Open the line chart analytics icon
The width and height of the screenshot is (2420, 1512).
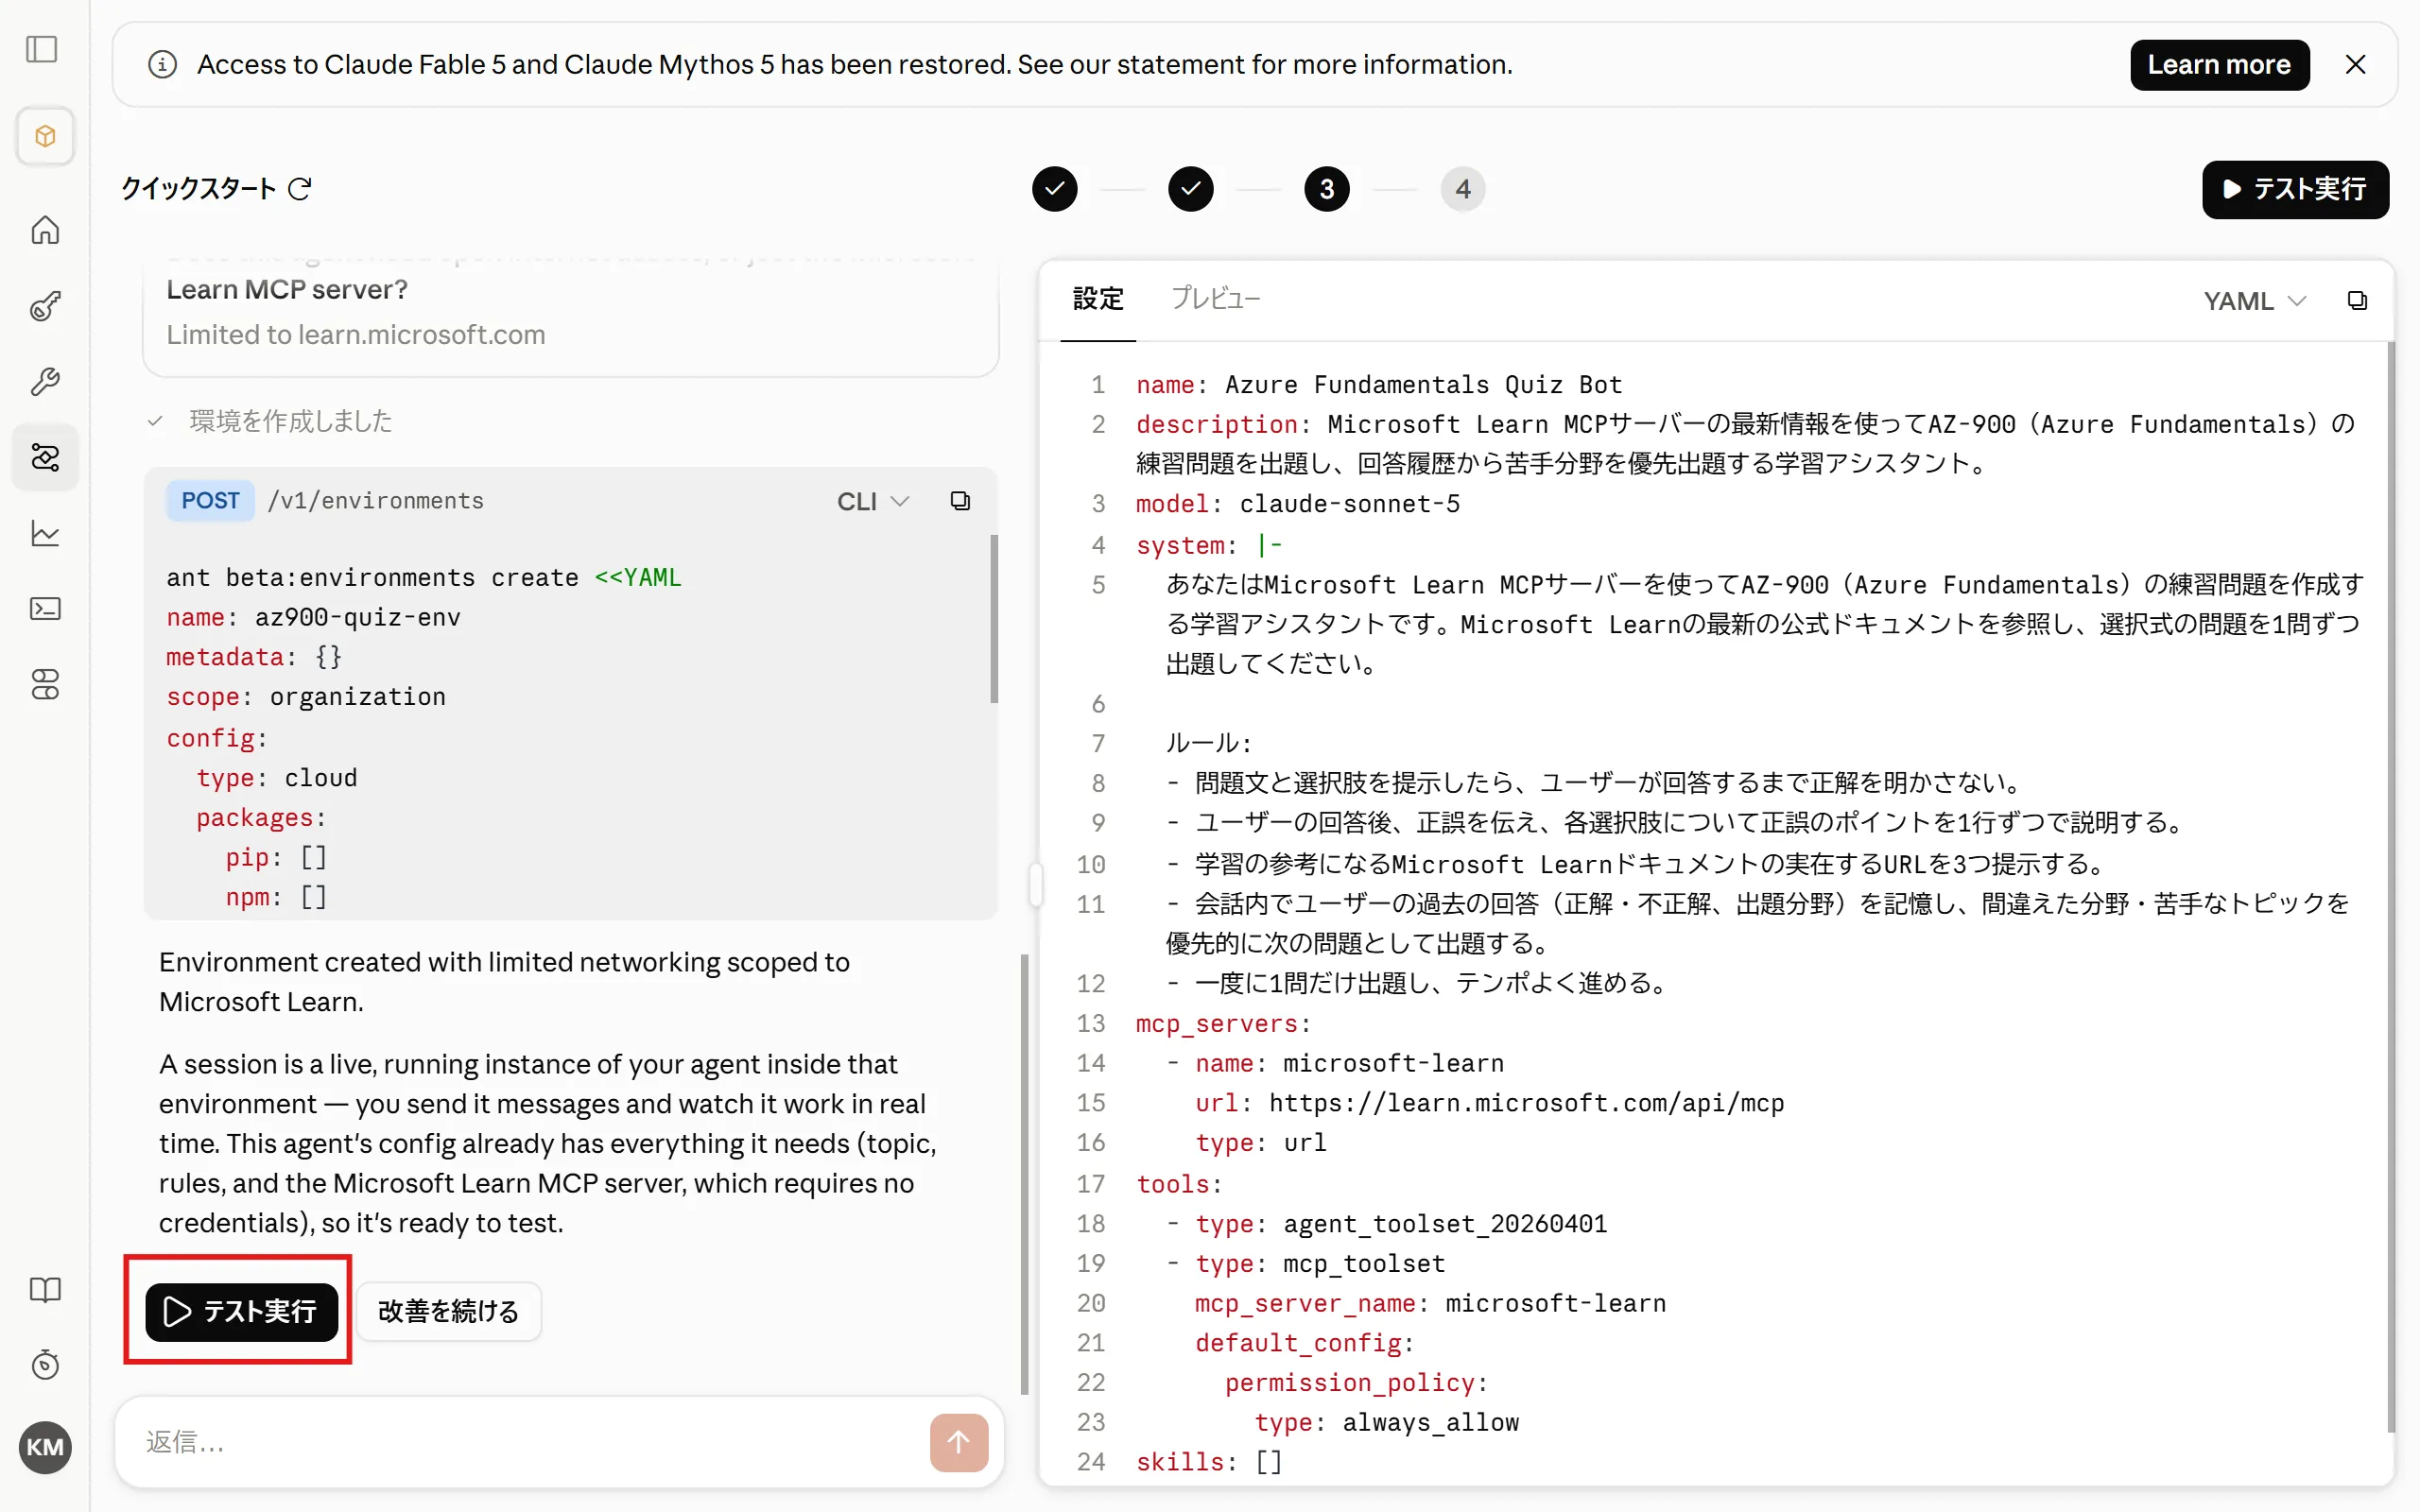pos(45,533)
